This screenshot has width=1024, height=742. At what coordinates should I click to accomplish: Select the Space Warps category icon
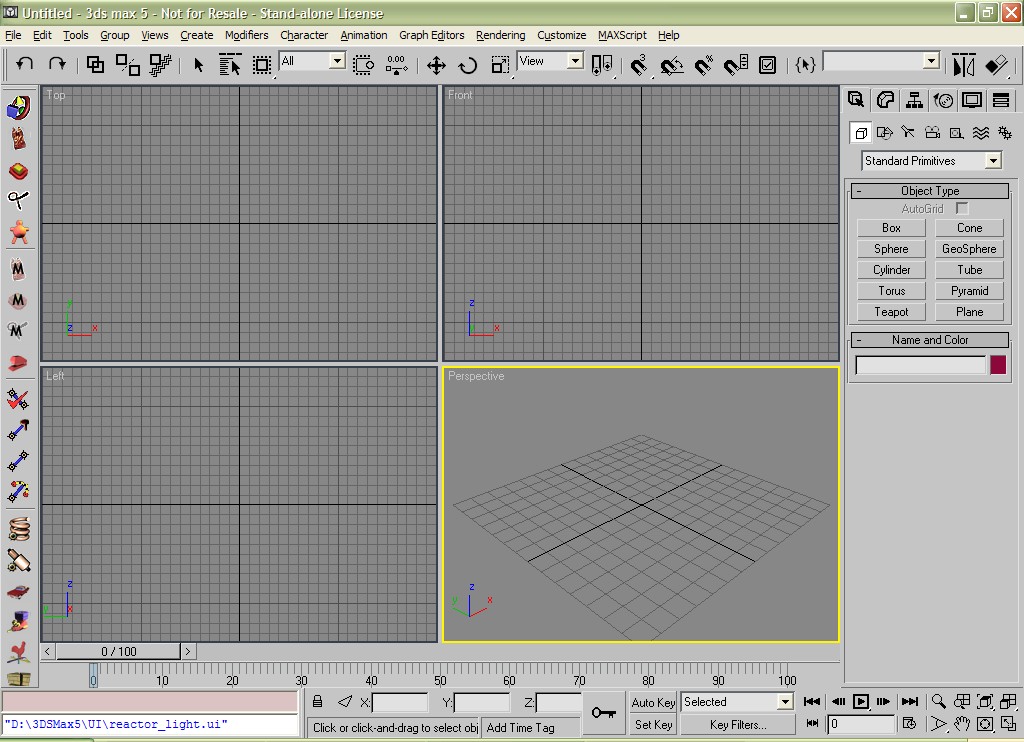click(980, 133)
